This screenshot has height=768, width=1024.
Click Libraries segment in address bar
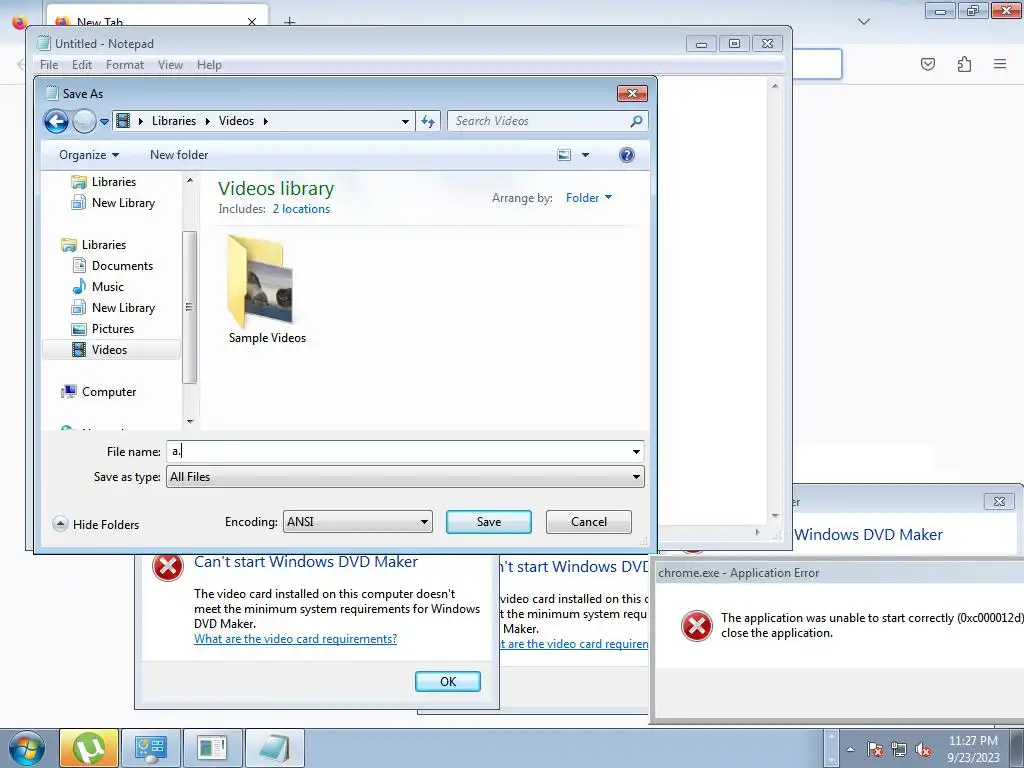[174, 121]
